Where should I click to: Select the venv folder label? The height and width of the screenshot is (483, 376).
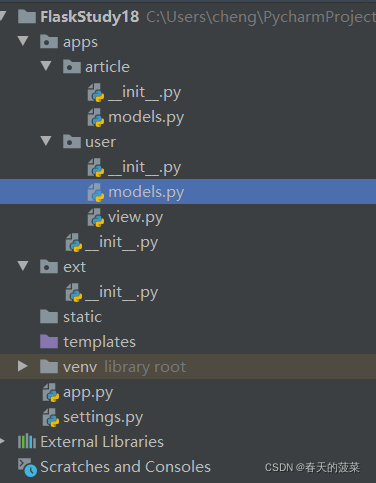tap(80, 367)
